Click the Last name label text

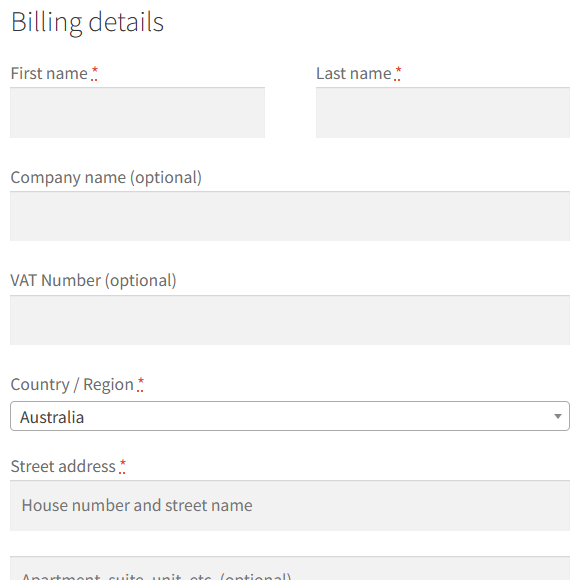[354, 73]
